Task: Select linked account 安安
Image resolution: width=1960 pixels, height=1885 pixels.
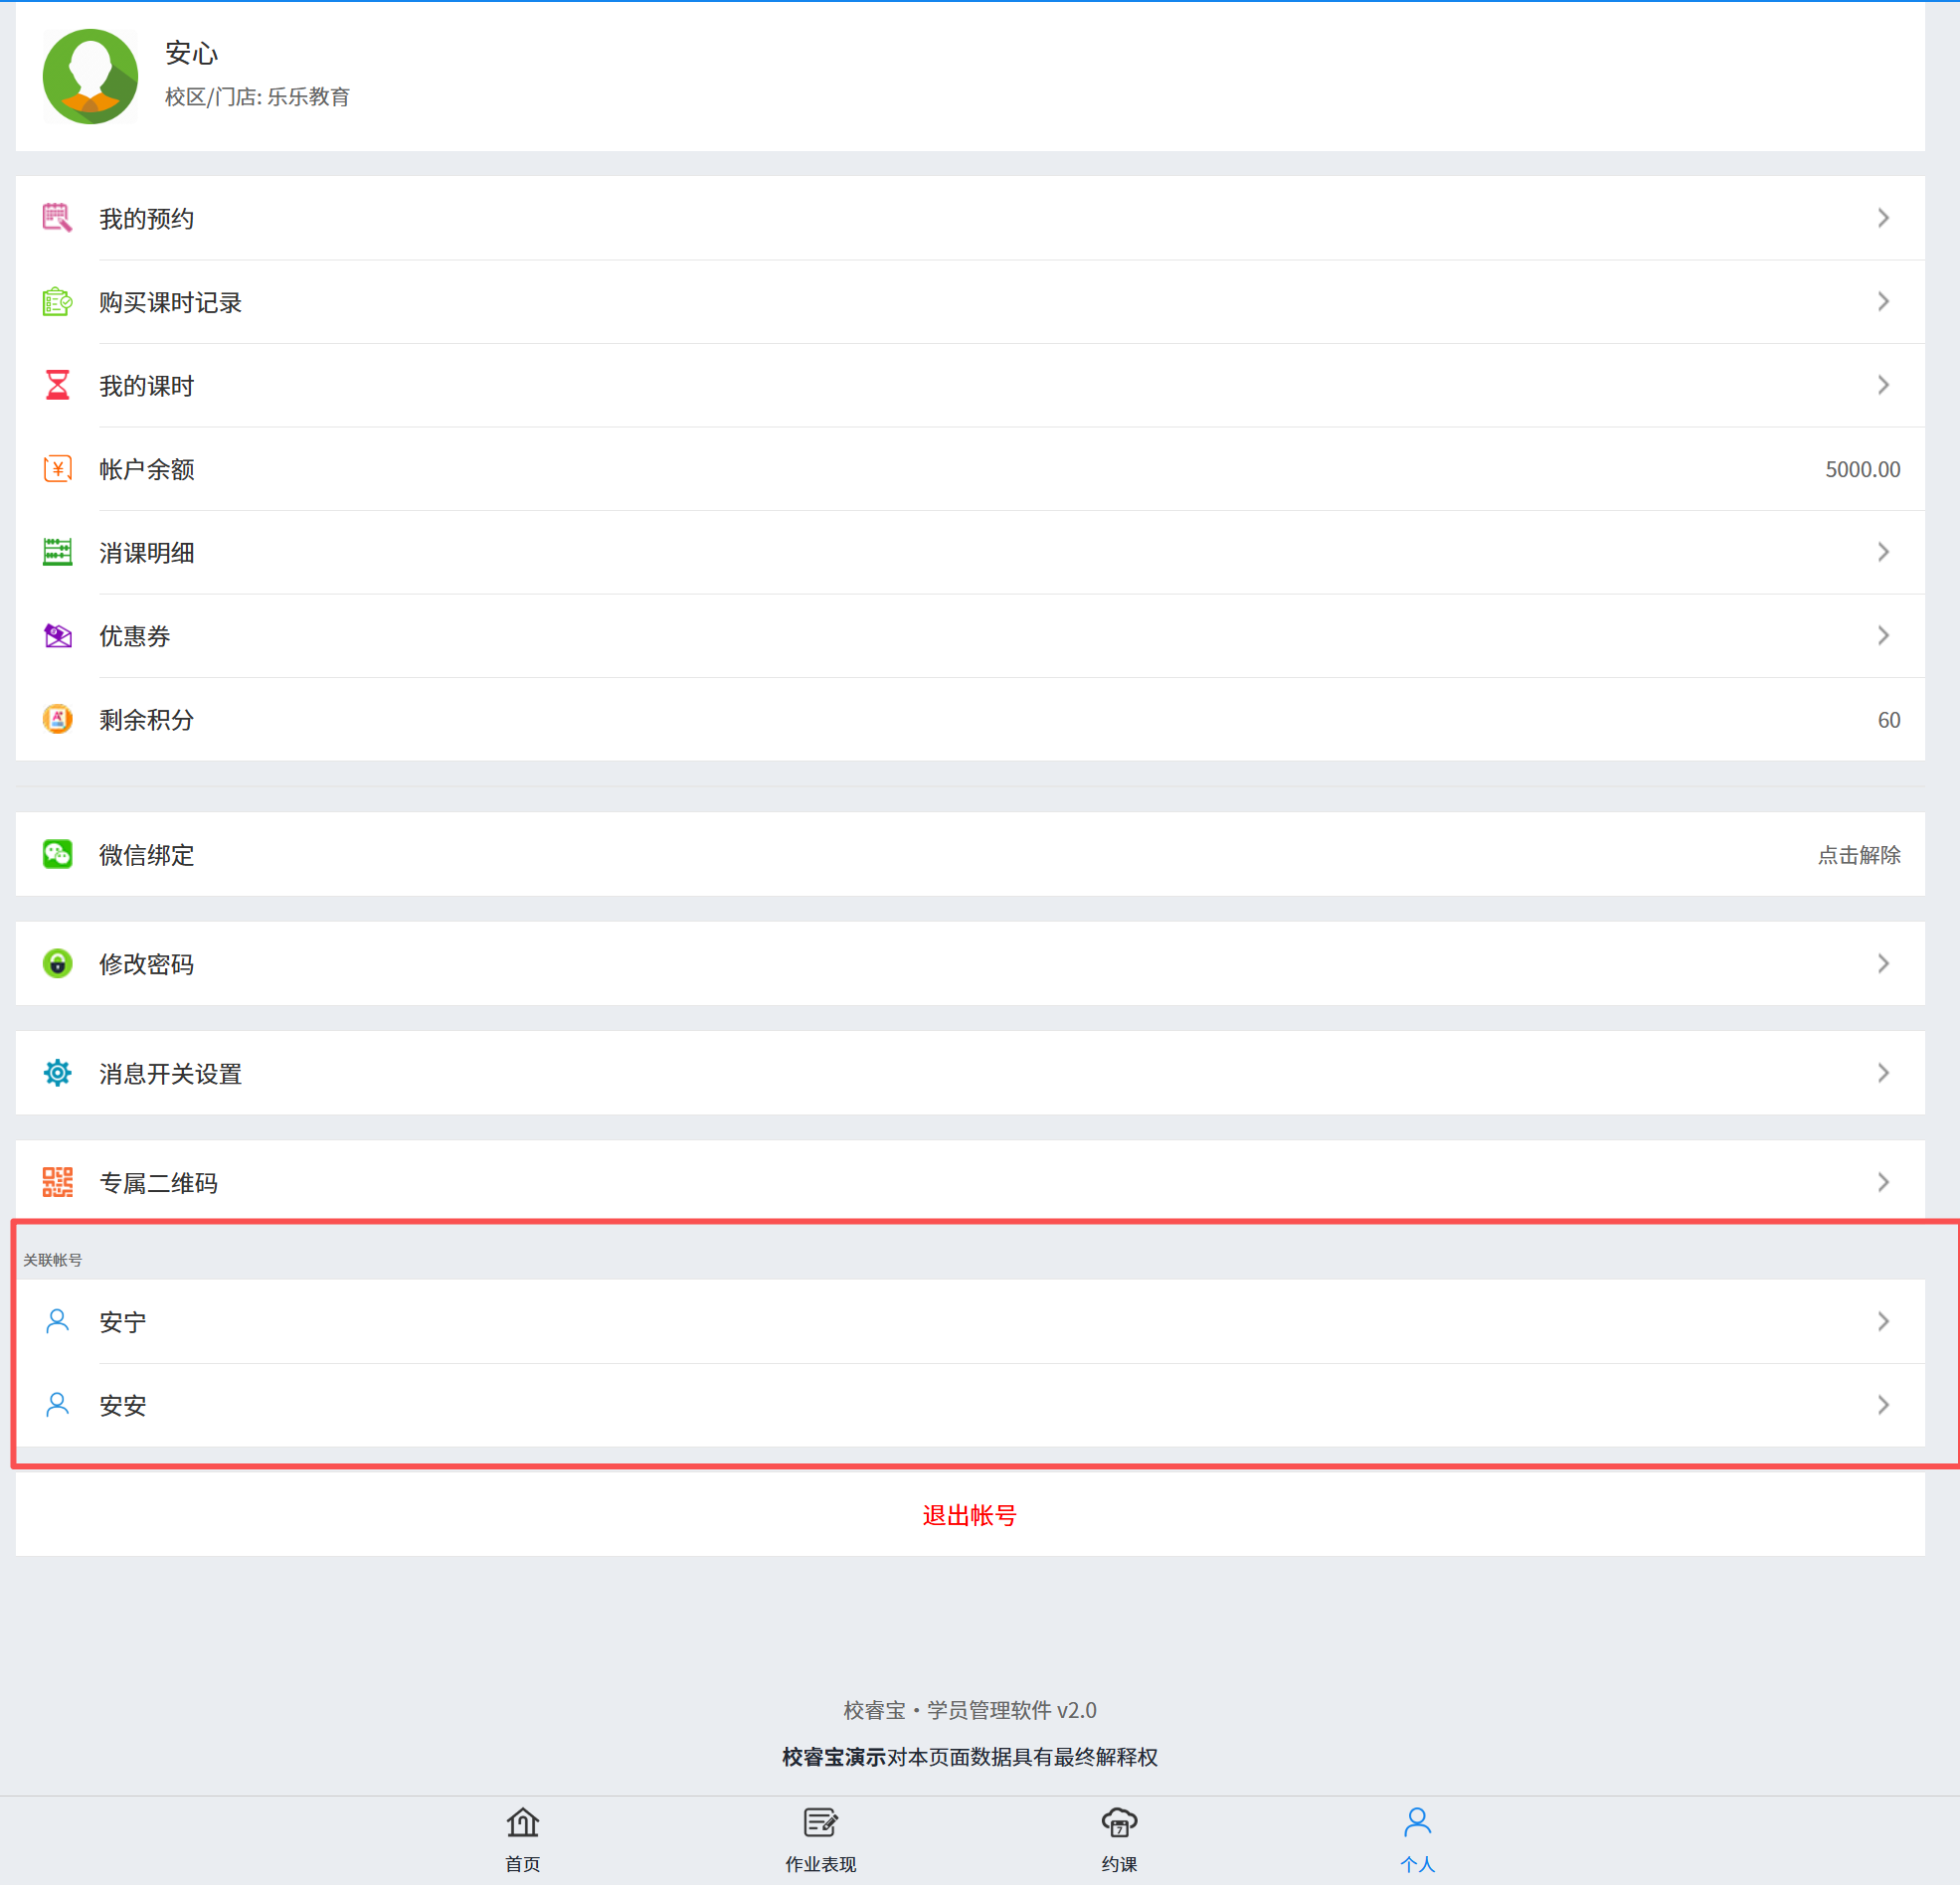Action: point(123,1405)
